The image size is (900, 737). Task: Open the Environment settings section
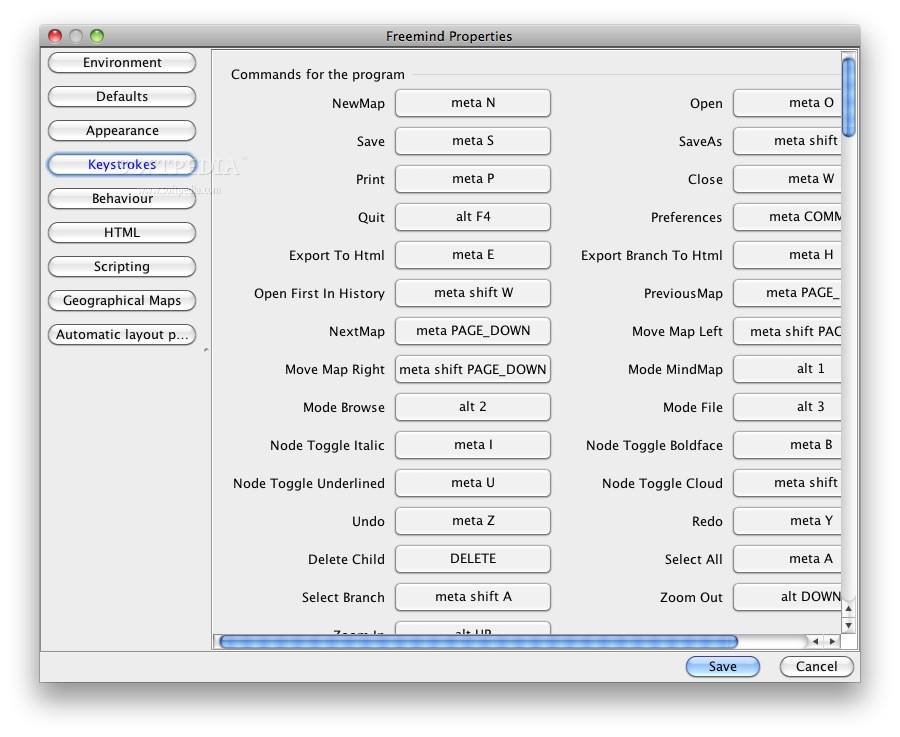point(122,63)
